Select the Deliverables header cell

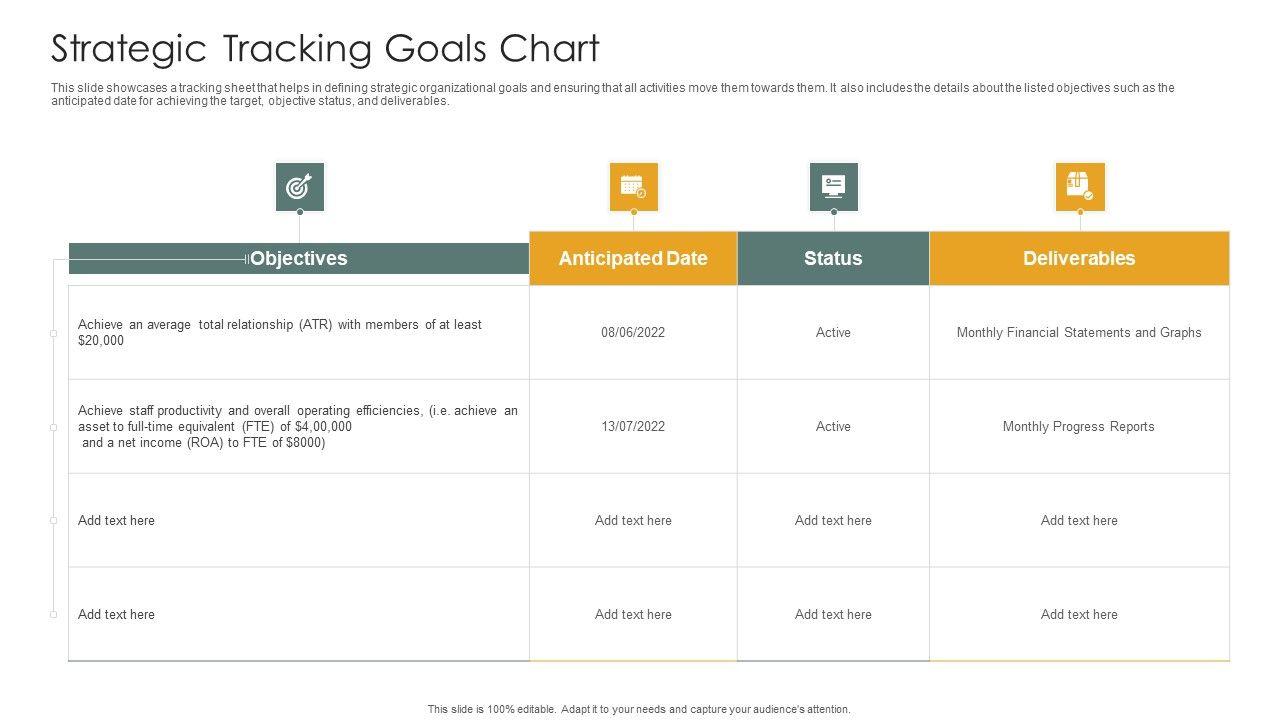point(1079,258)
